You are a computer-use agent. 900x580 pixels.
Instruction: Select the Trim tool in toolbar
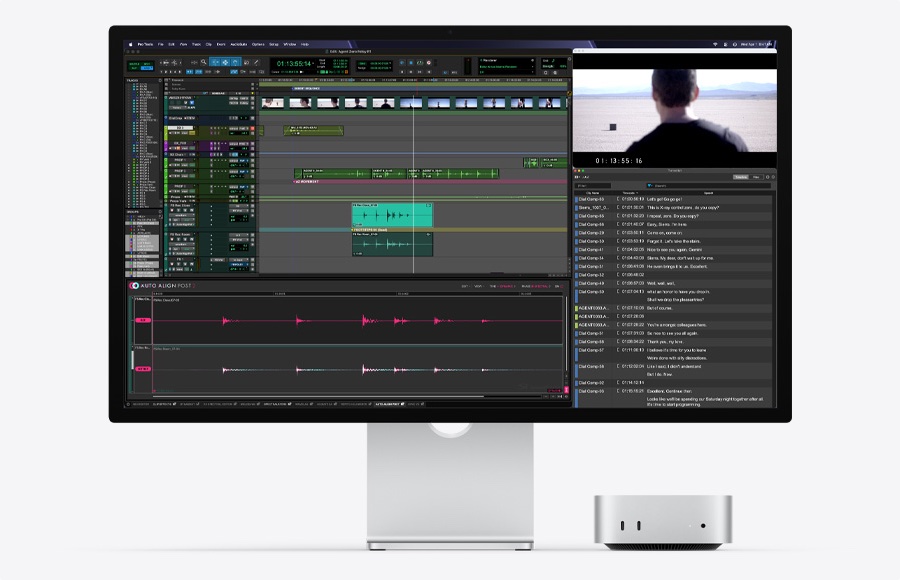click(x=215, y=62)
